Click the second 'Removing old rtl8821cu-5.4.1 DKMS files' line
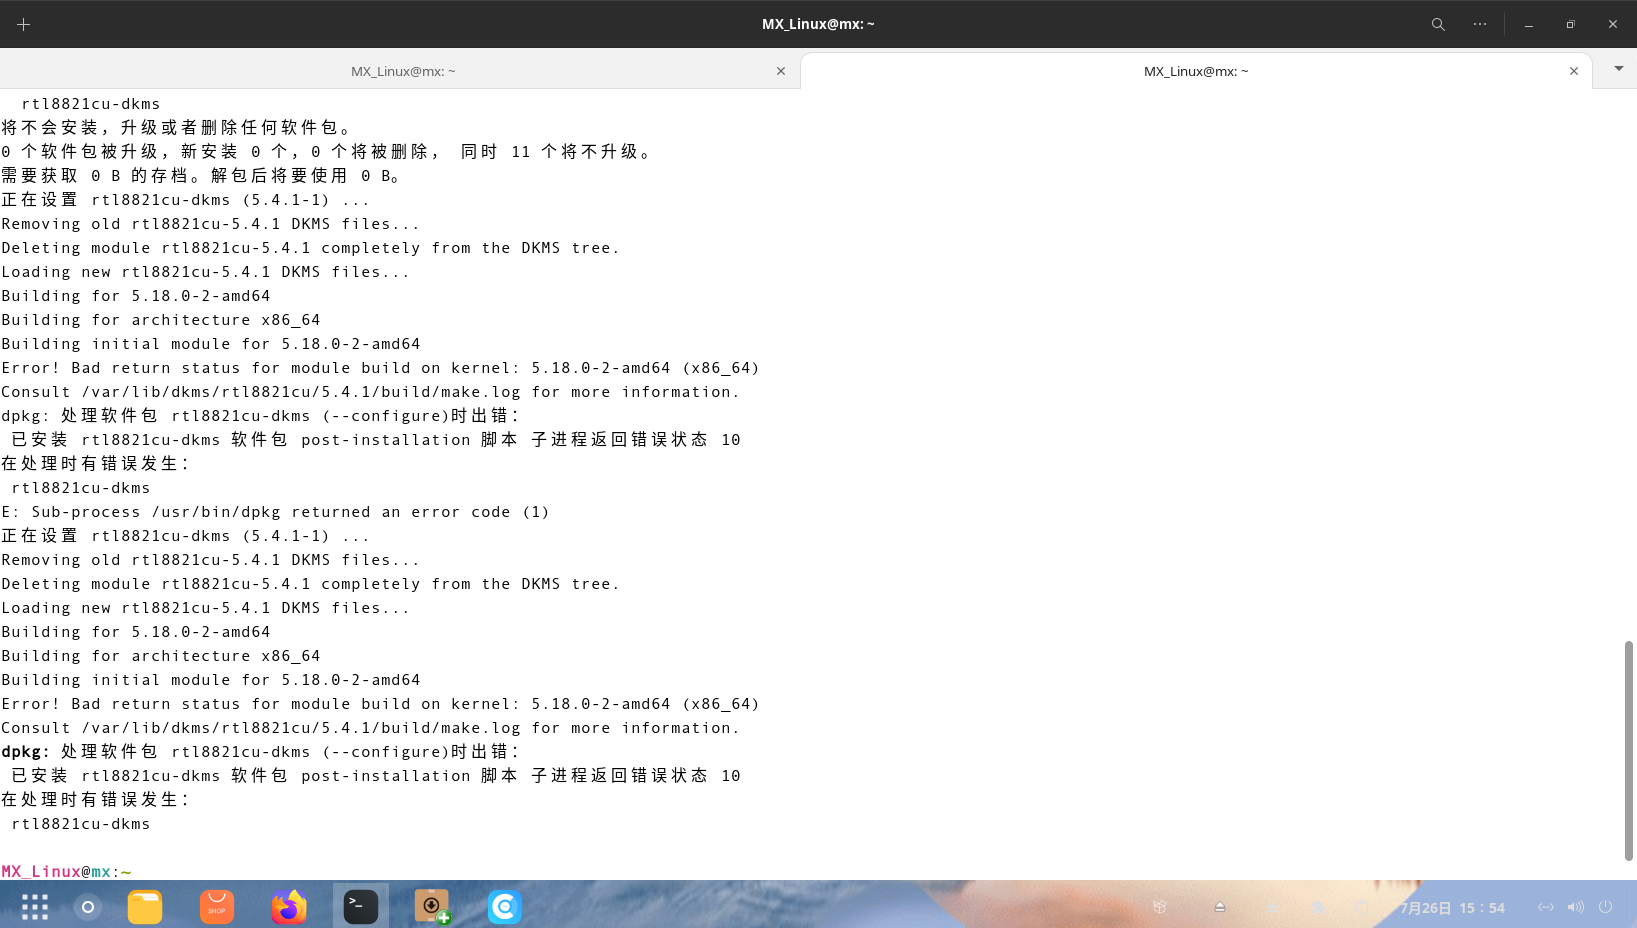The height and width of the screenshot is (928, 1637). pyautogui.click(x=211, y=560)
